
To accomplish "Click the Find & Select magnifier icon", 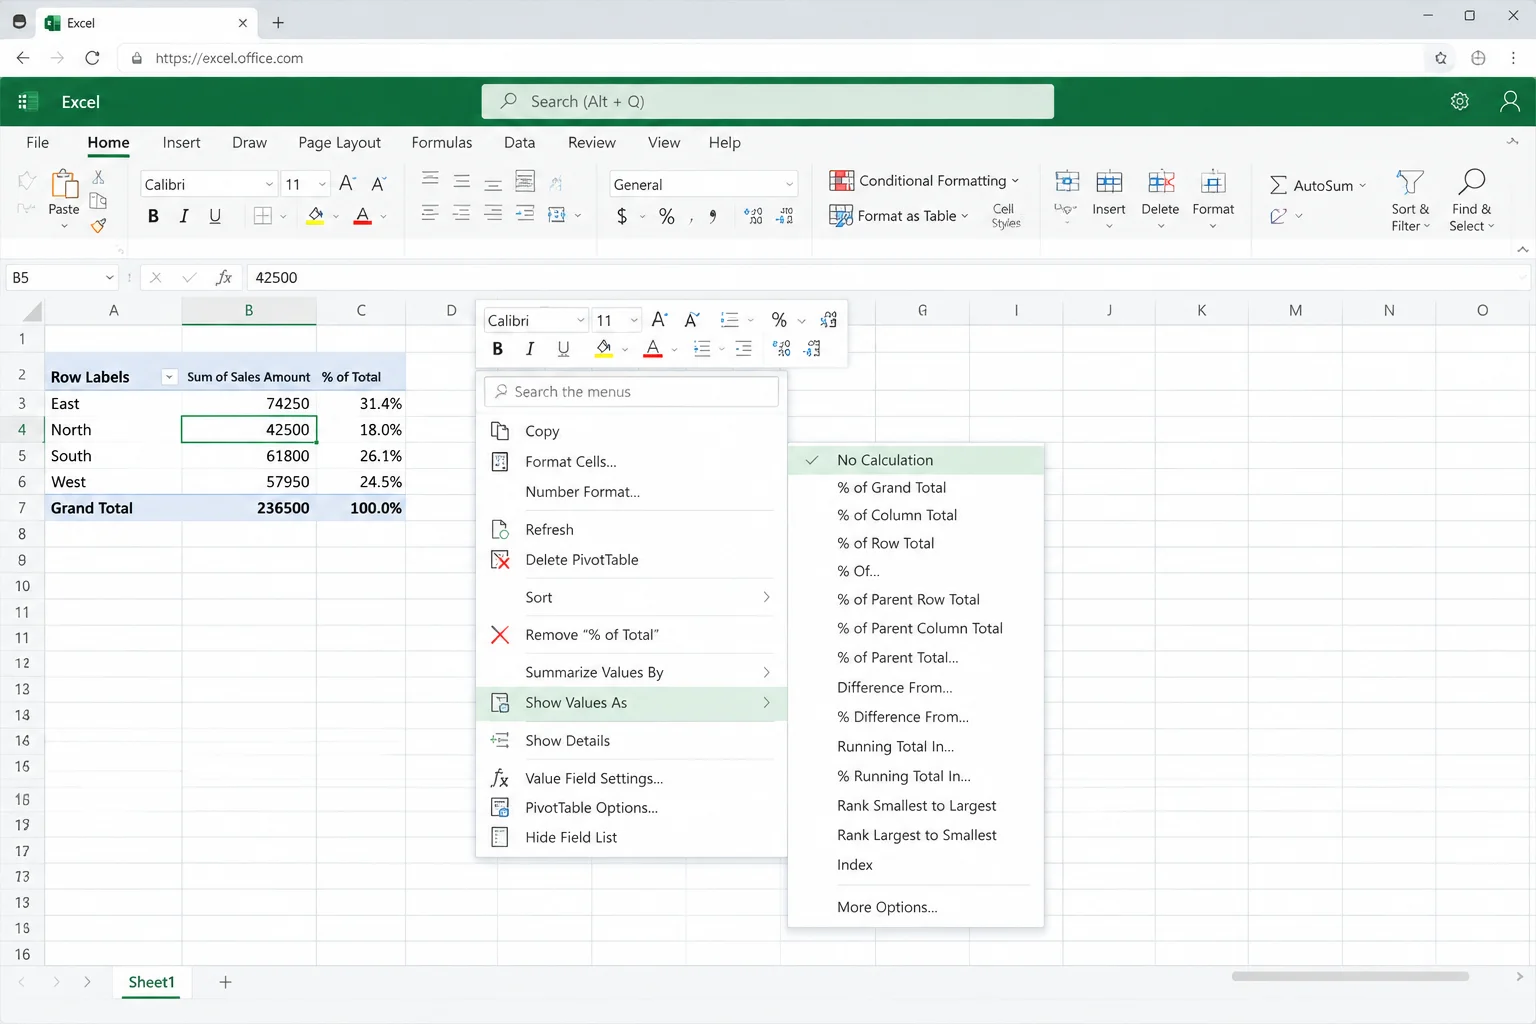I will click(x=1472, y=181).
